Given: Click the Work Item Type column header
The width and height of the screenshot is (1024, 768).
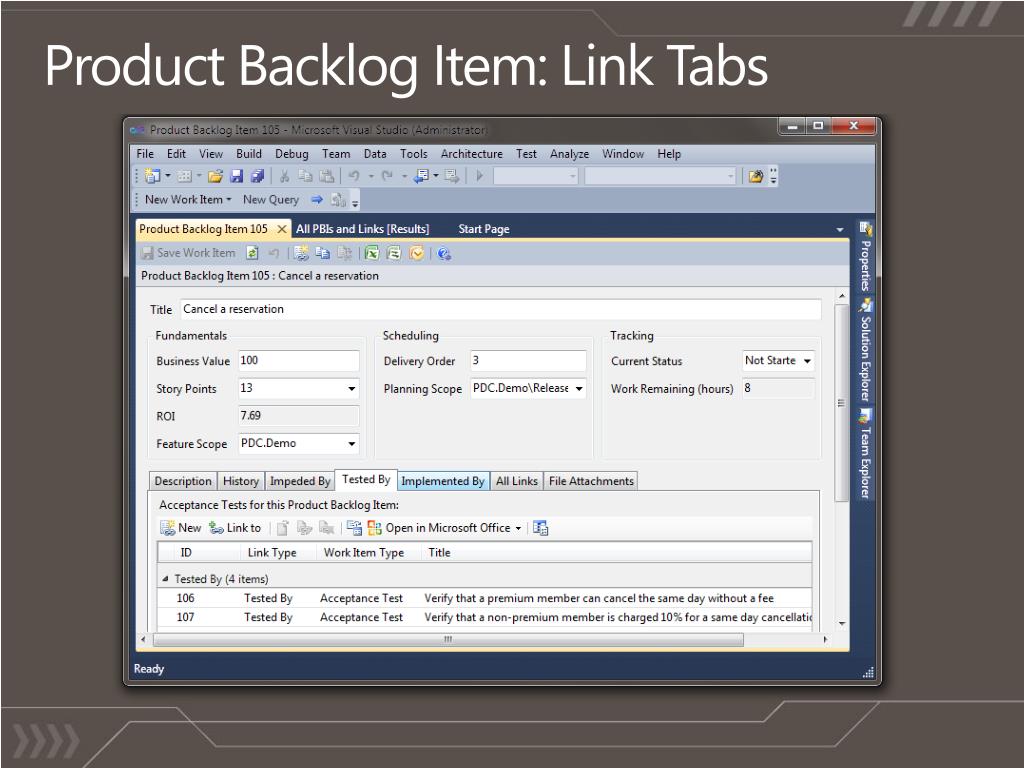Looking at the screenshot, I should click(364, 552).
